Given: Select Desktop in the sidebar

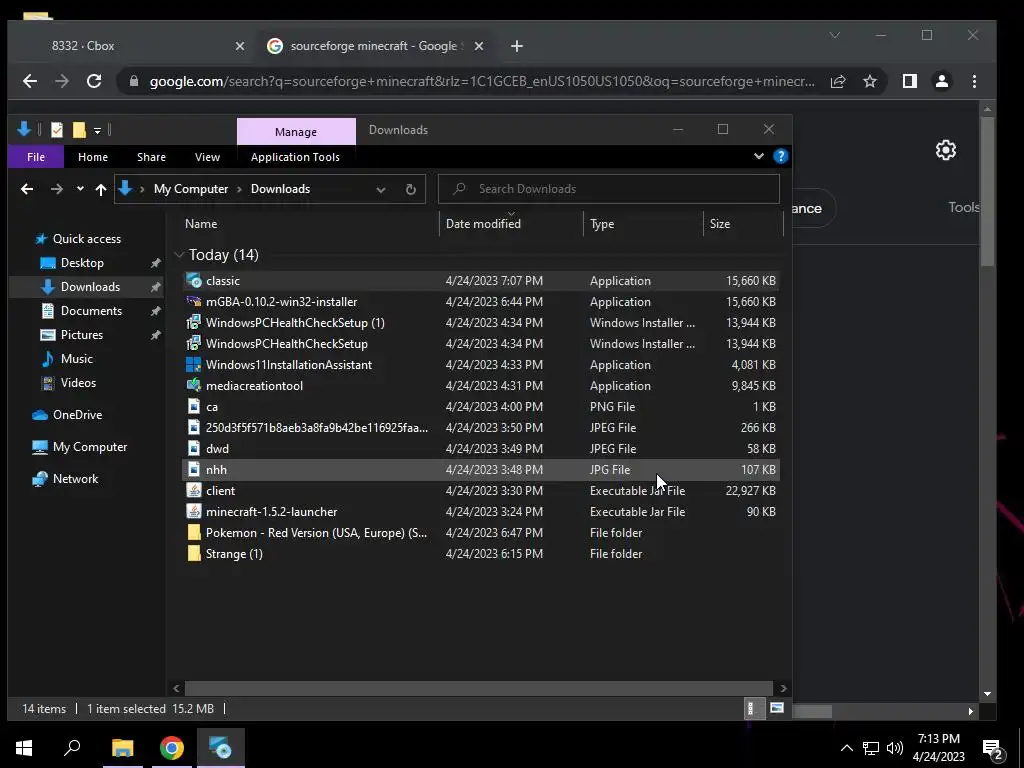Looking at the screenshot, I should click(82, 263).
